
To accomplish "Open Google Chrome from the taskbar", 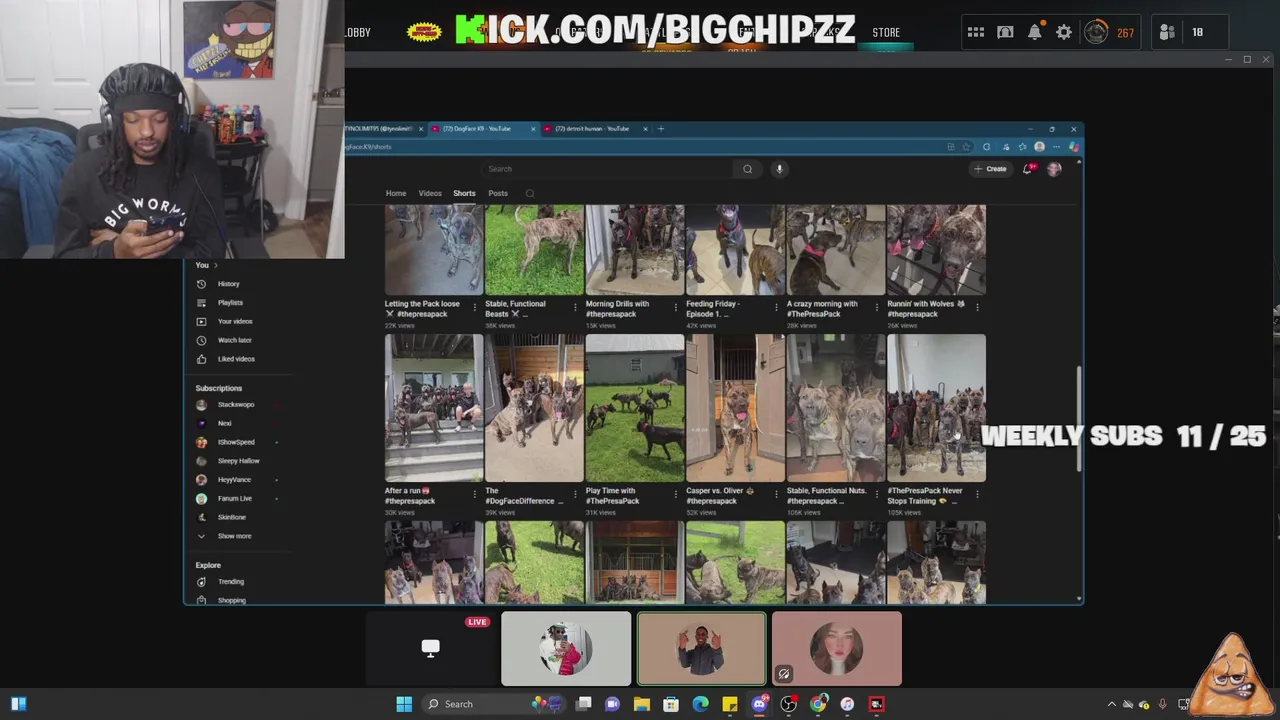I will (818, 704).
